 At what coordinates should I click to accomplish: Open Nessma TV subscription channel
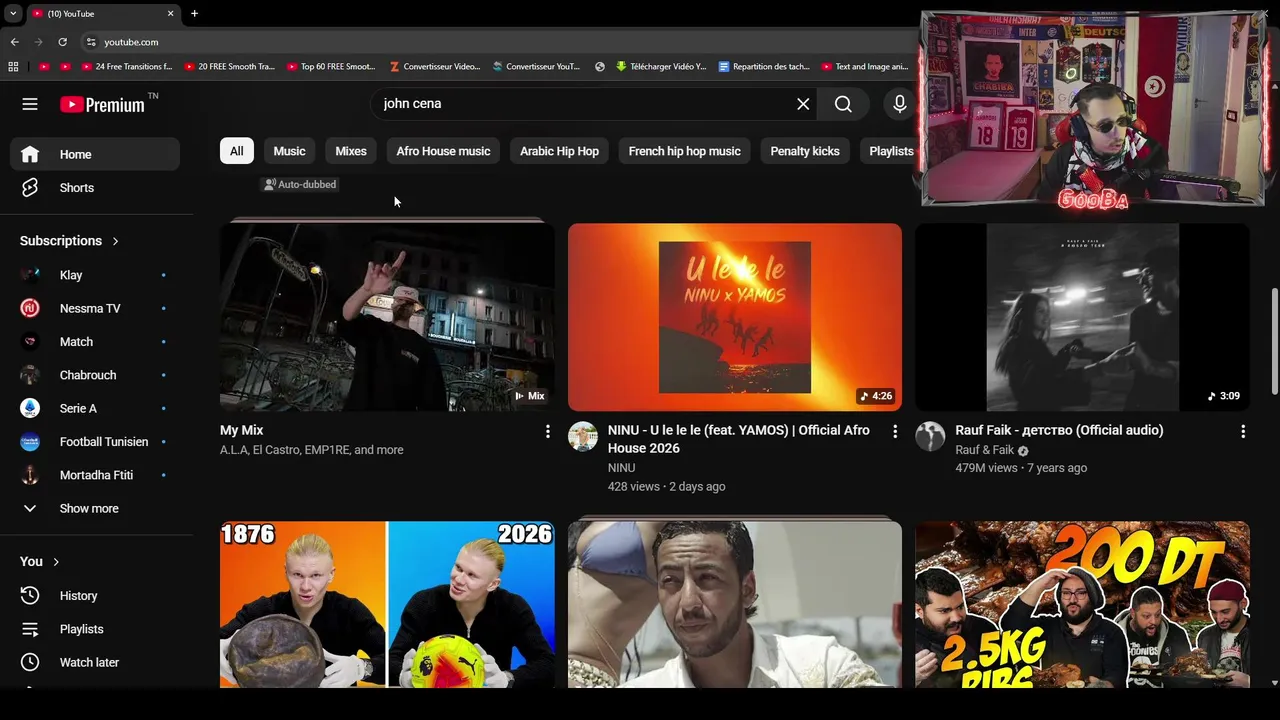(95, 308)
